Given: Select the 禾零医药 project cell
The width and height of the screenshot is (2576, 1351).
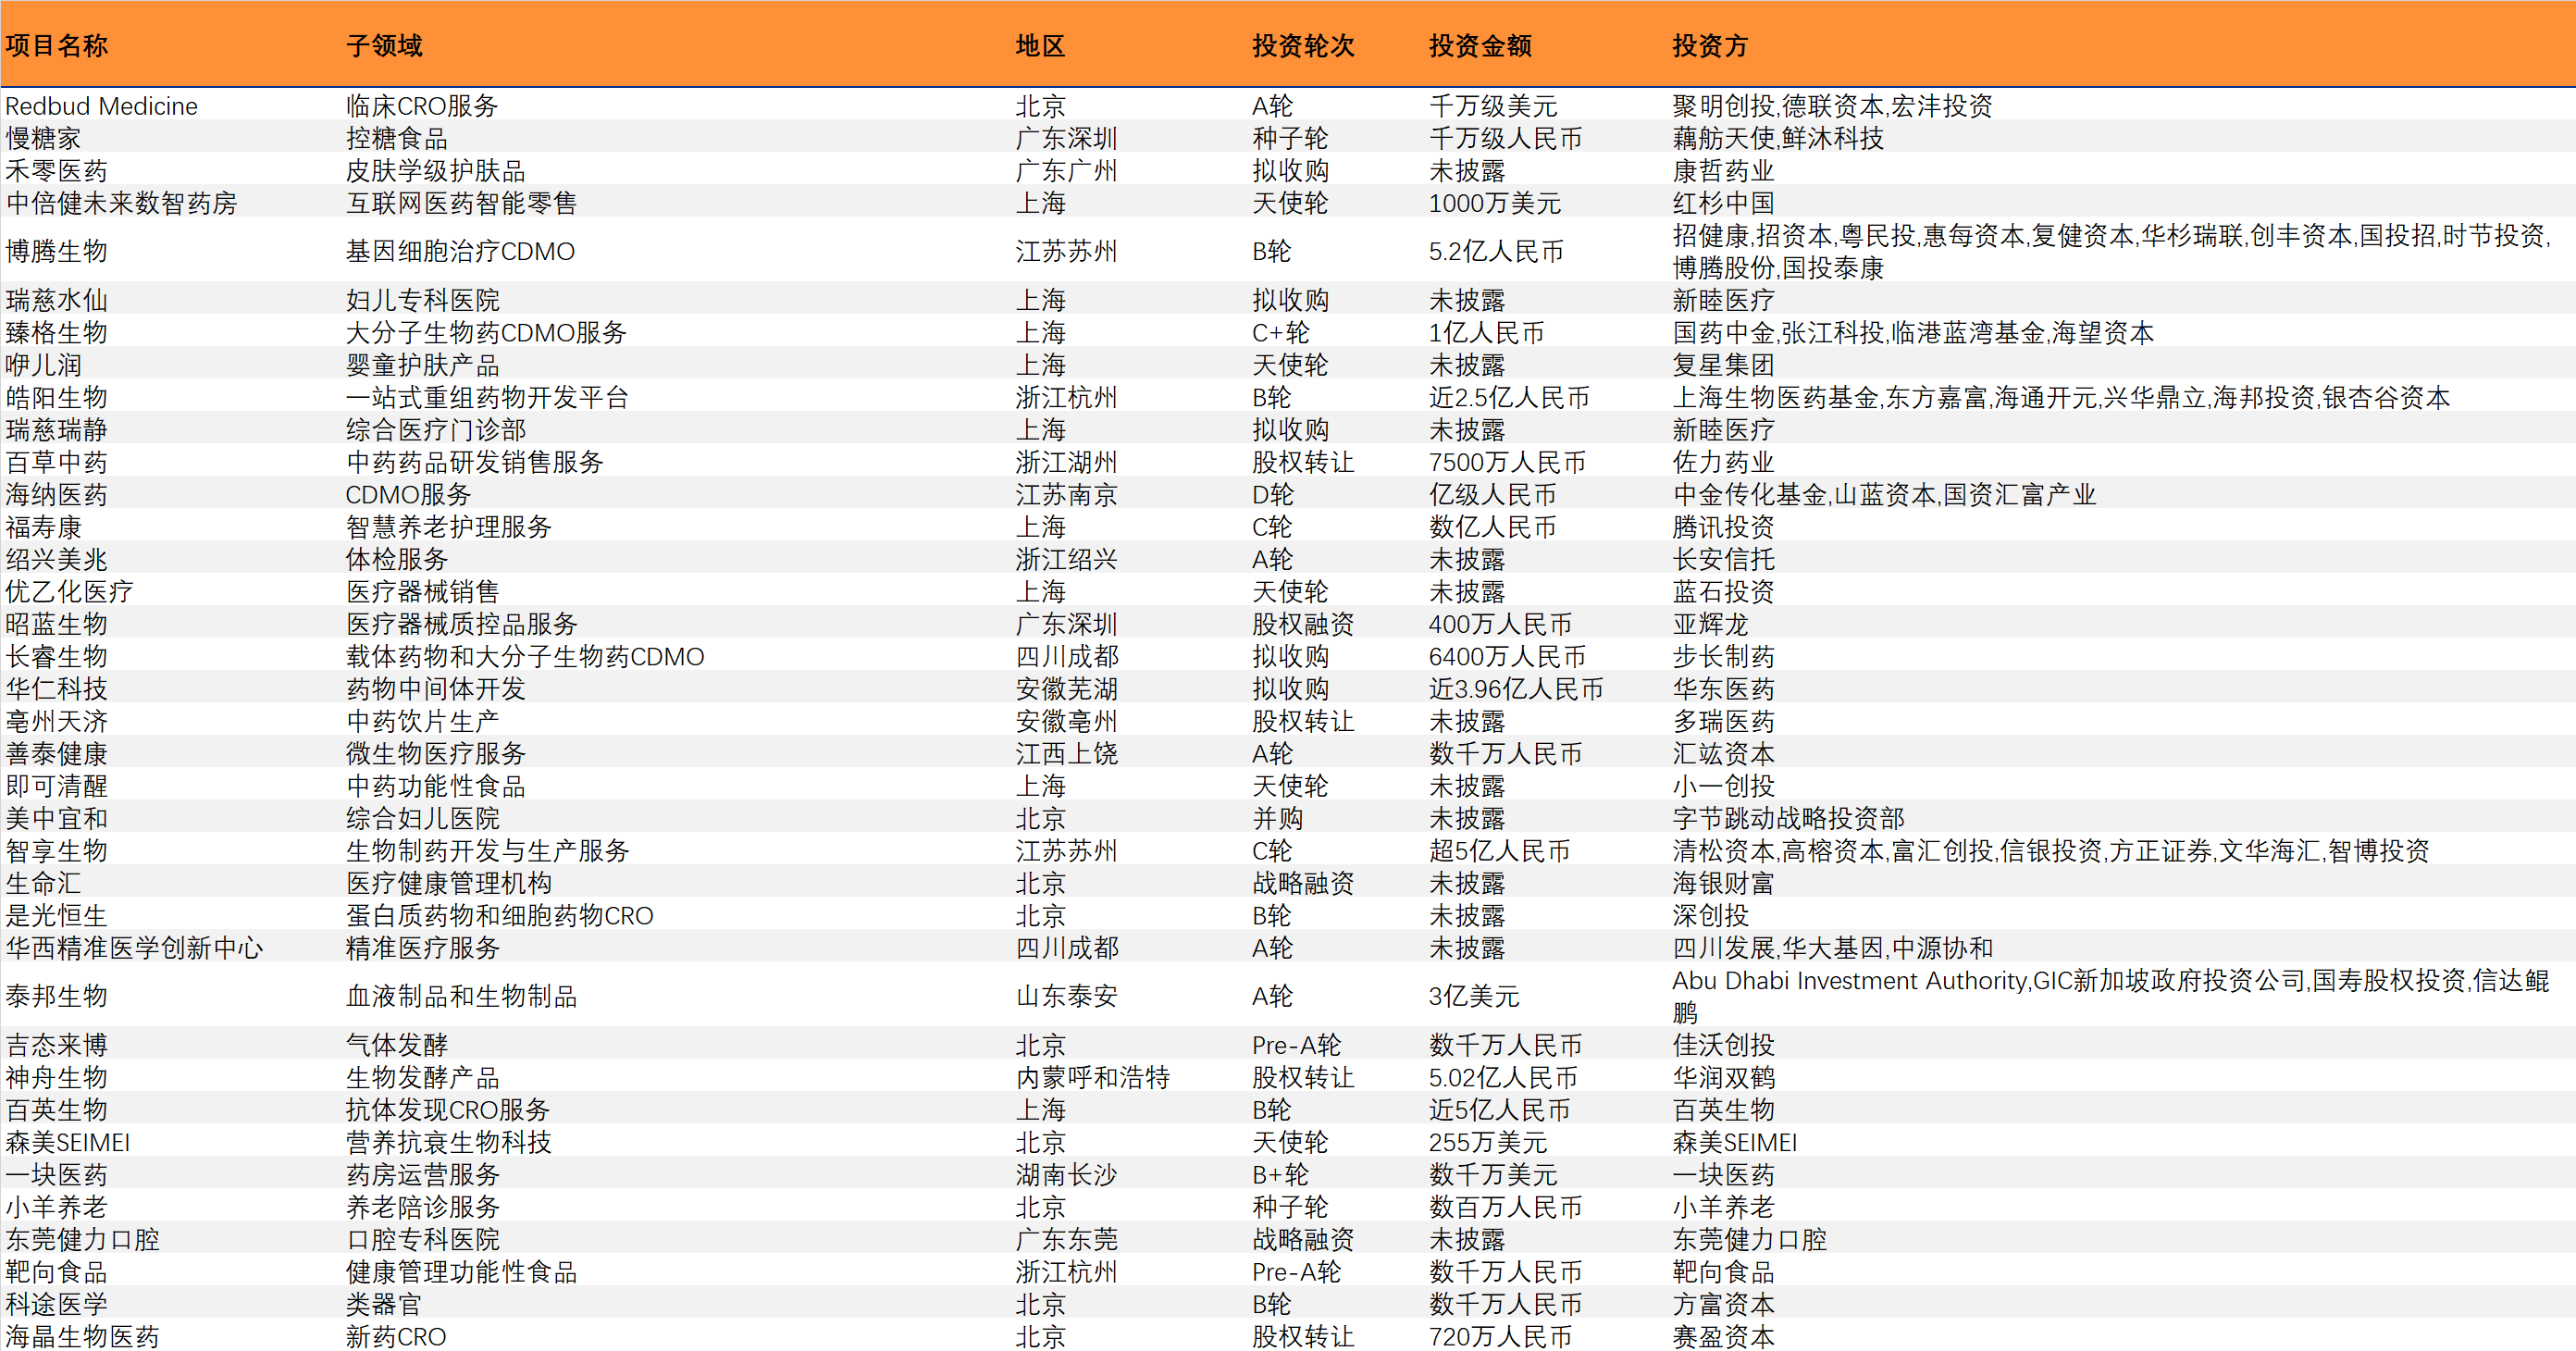Looking at the screenshot, I should (x=56, y=171).
